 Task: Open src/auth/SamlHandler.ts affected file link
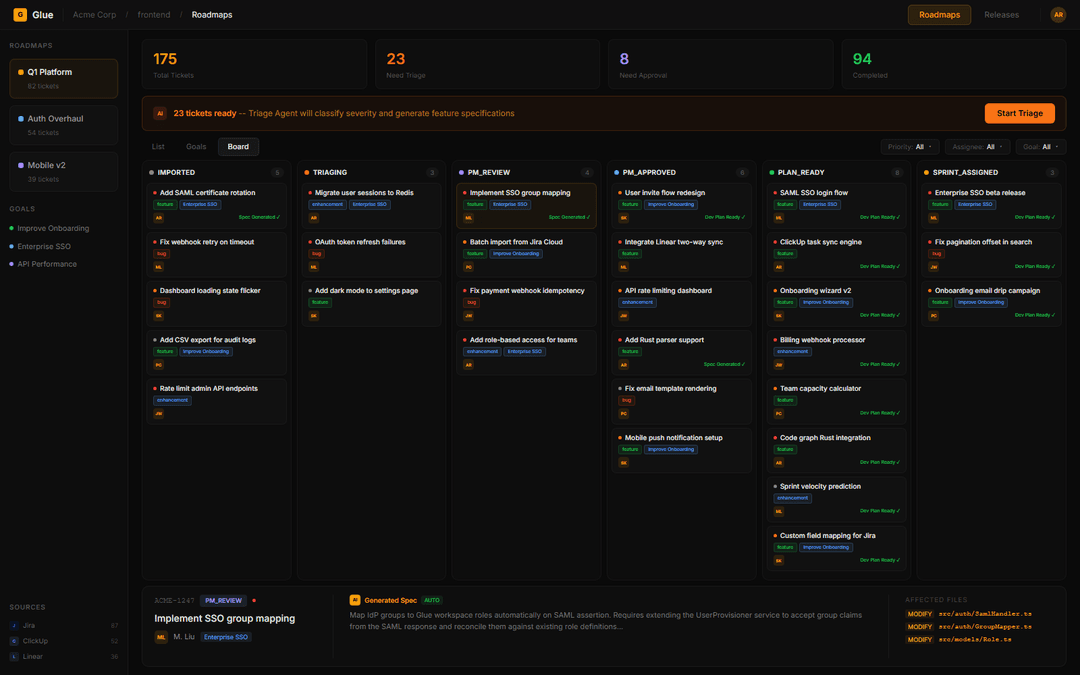[977, 614]
